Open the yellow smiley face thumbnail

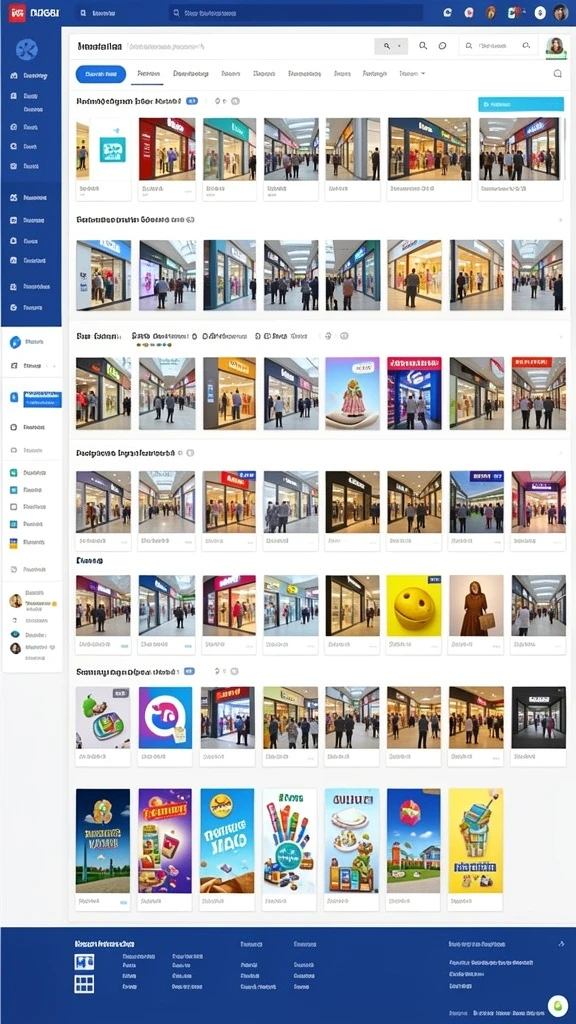tap(414, 605)
